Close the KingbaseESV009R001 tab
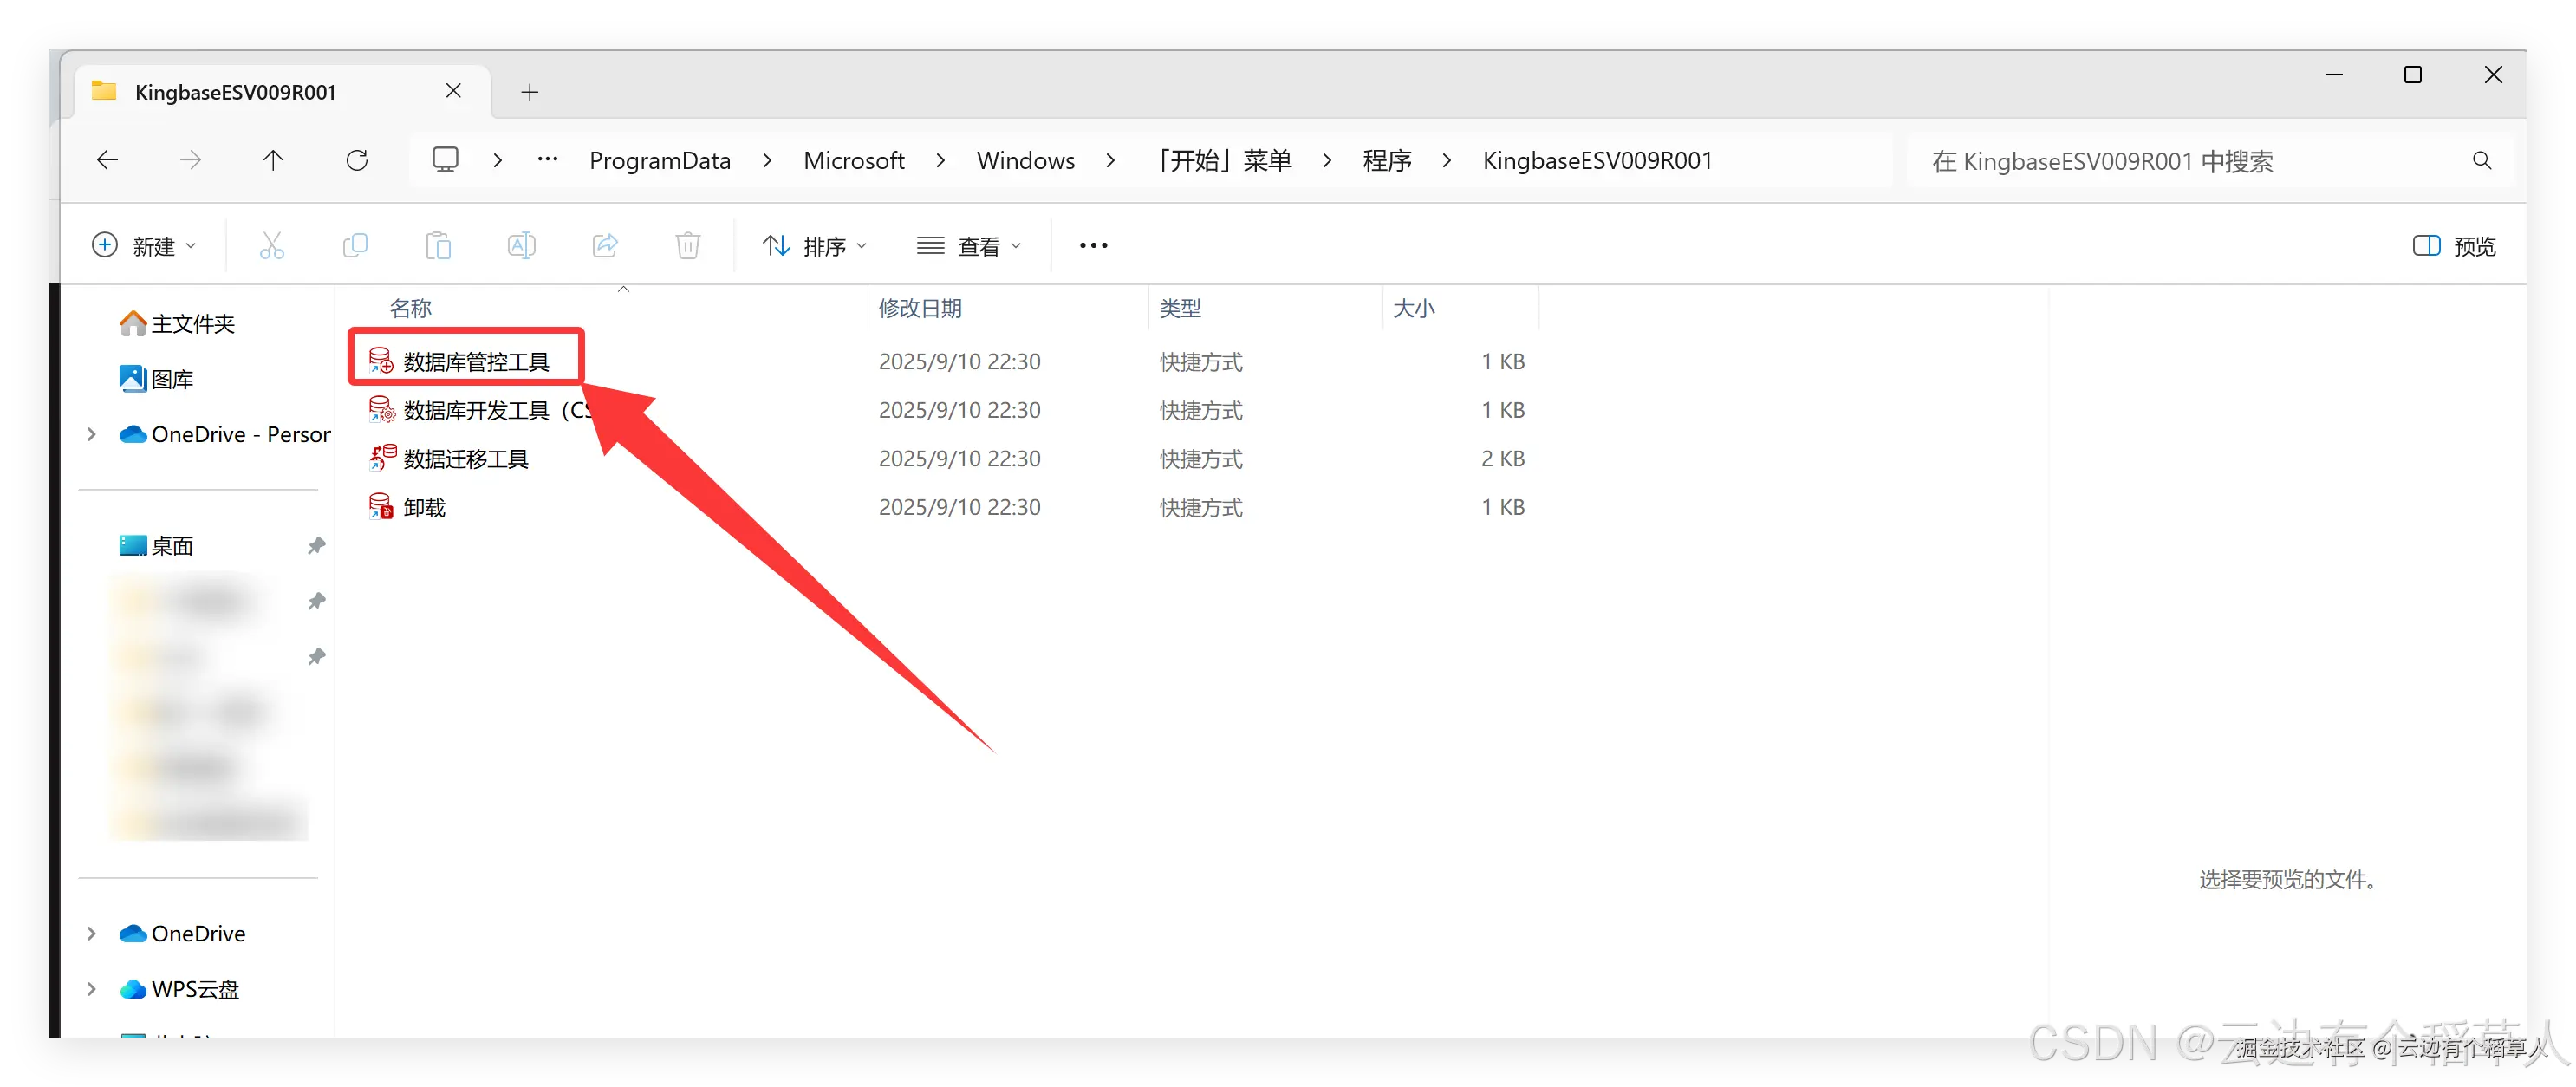 (x=453, y=91)
